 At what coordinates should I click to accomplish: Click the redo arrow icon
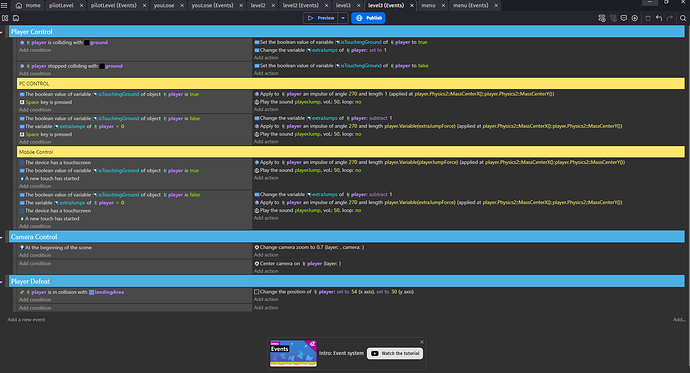(x=670, y=18)
